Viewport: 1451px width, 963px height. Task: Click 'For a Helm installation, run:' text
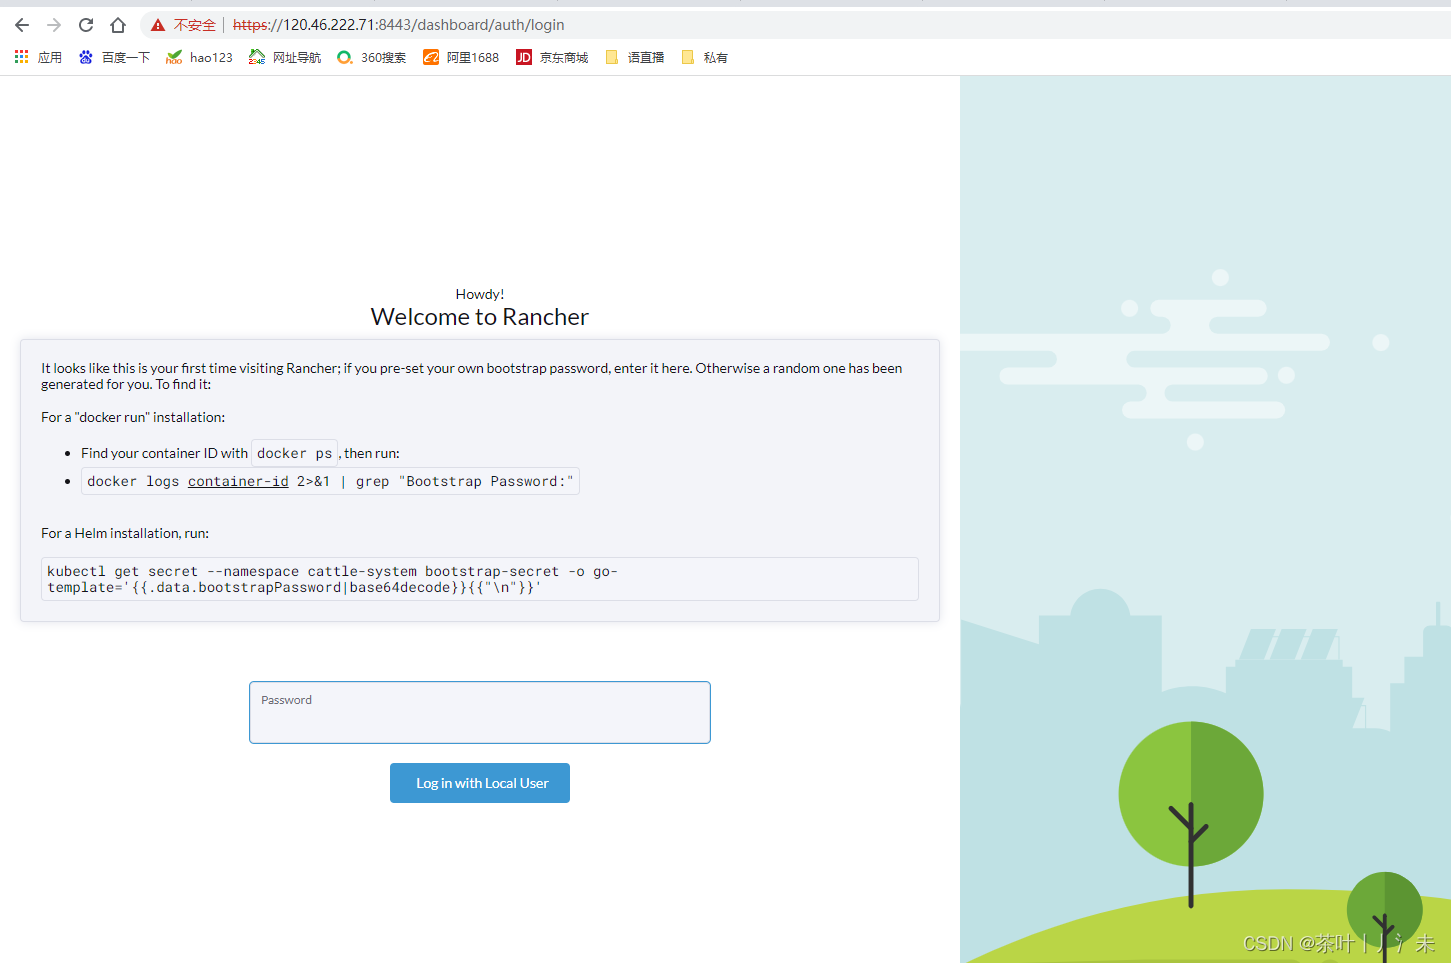coord(125,533)
